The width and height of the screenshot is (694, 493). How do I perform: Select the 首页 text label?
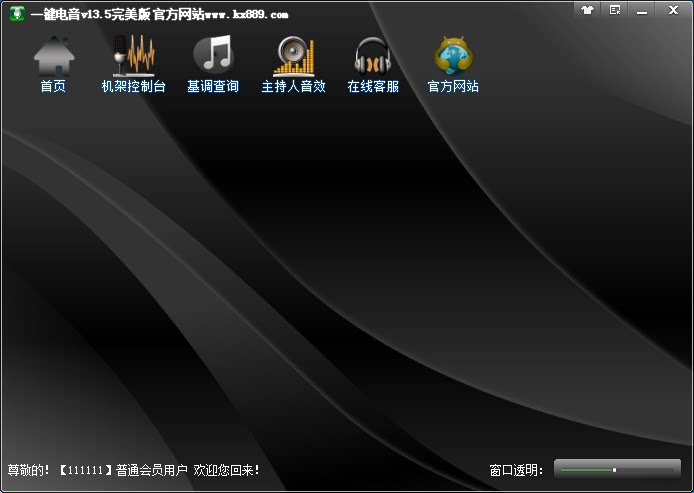tap(53, 86)
